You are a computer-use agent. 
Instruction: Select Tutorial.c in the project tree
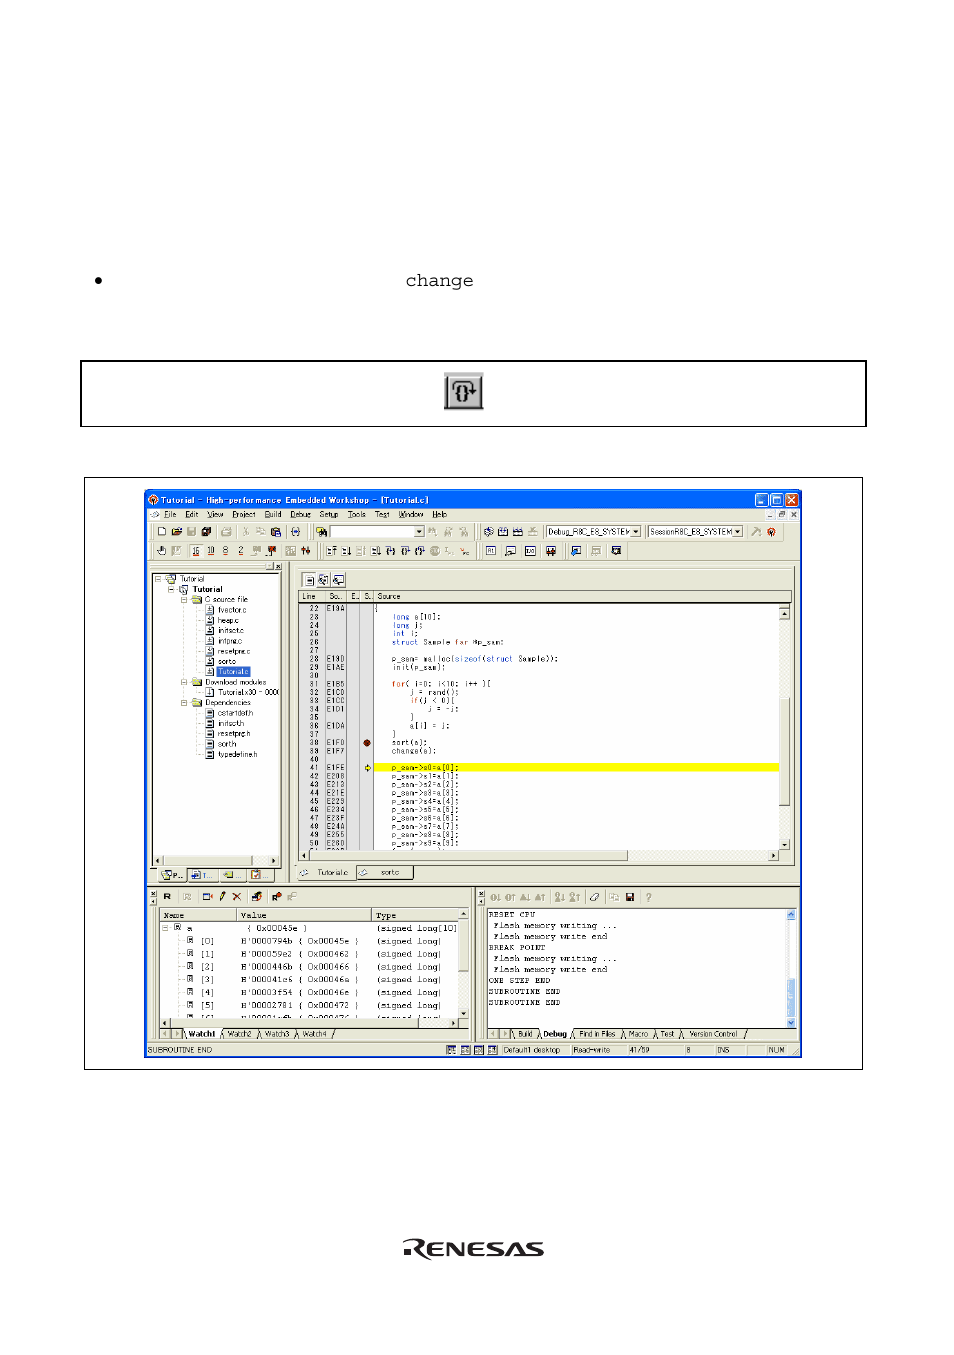(233, 672)
